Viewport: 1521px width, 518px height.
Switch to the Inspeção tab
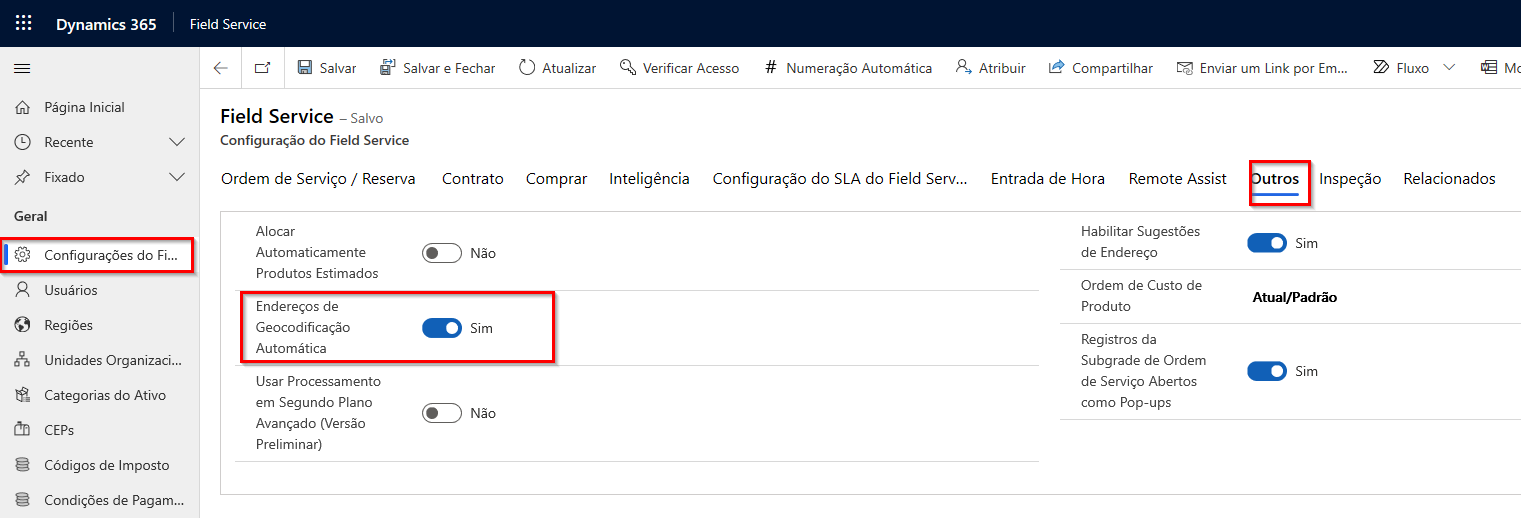pos(1350,179)
